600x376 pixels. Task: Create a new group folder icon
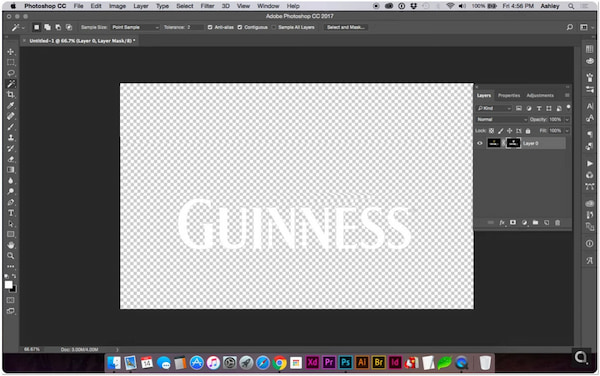535,223
